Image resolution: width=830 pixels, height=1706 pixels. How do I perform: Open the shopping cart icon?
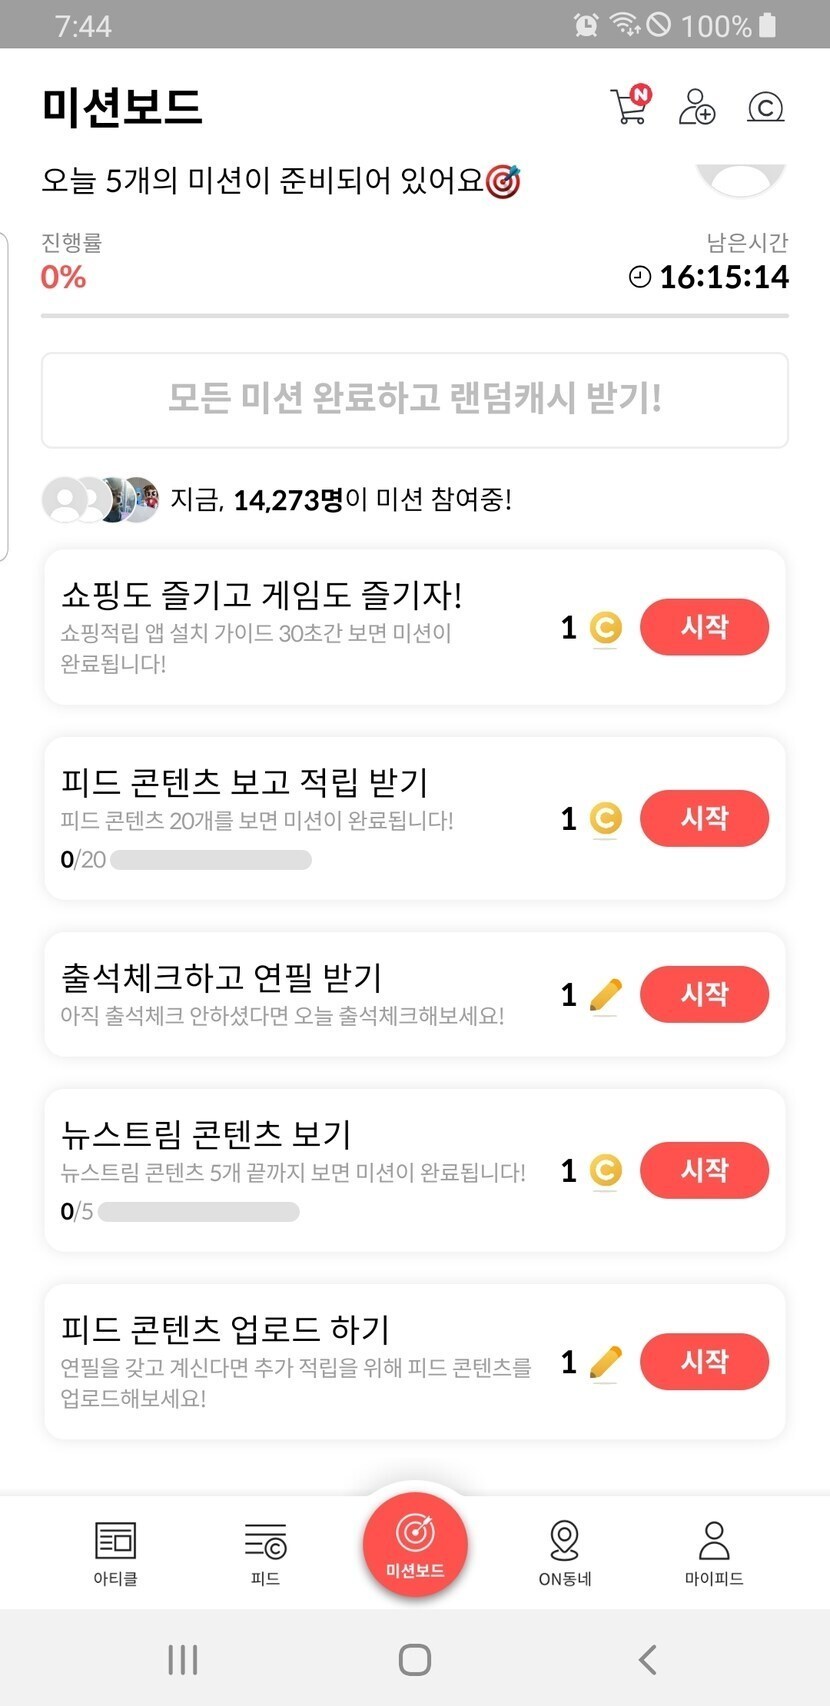pyautogui.click(x=630, y=106)
